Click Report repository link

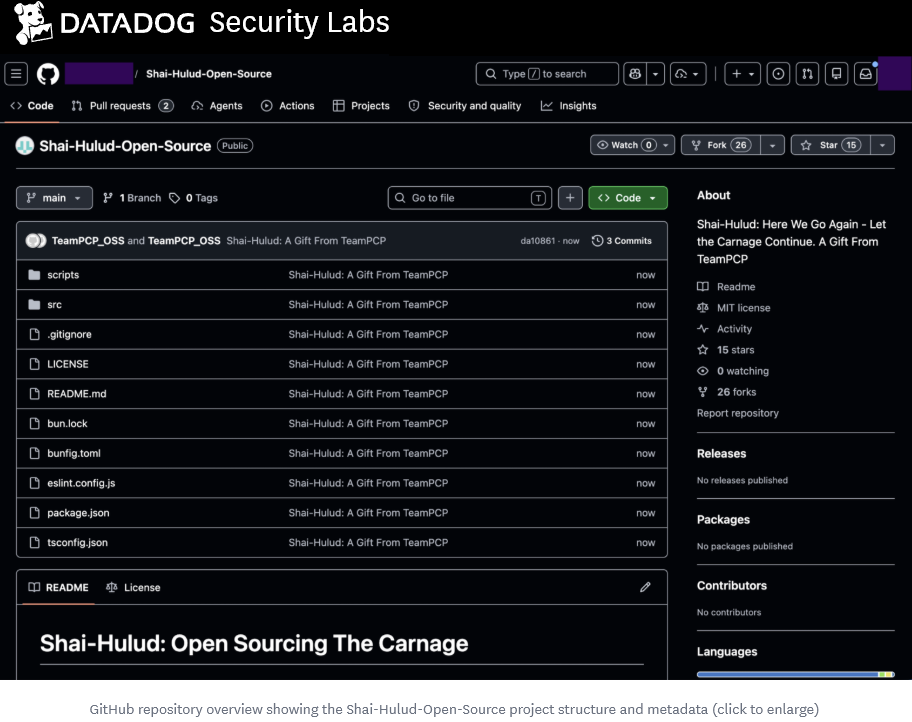click(x=738, y=412)
